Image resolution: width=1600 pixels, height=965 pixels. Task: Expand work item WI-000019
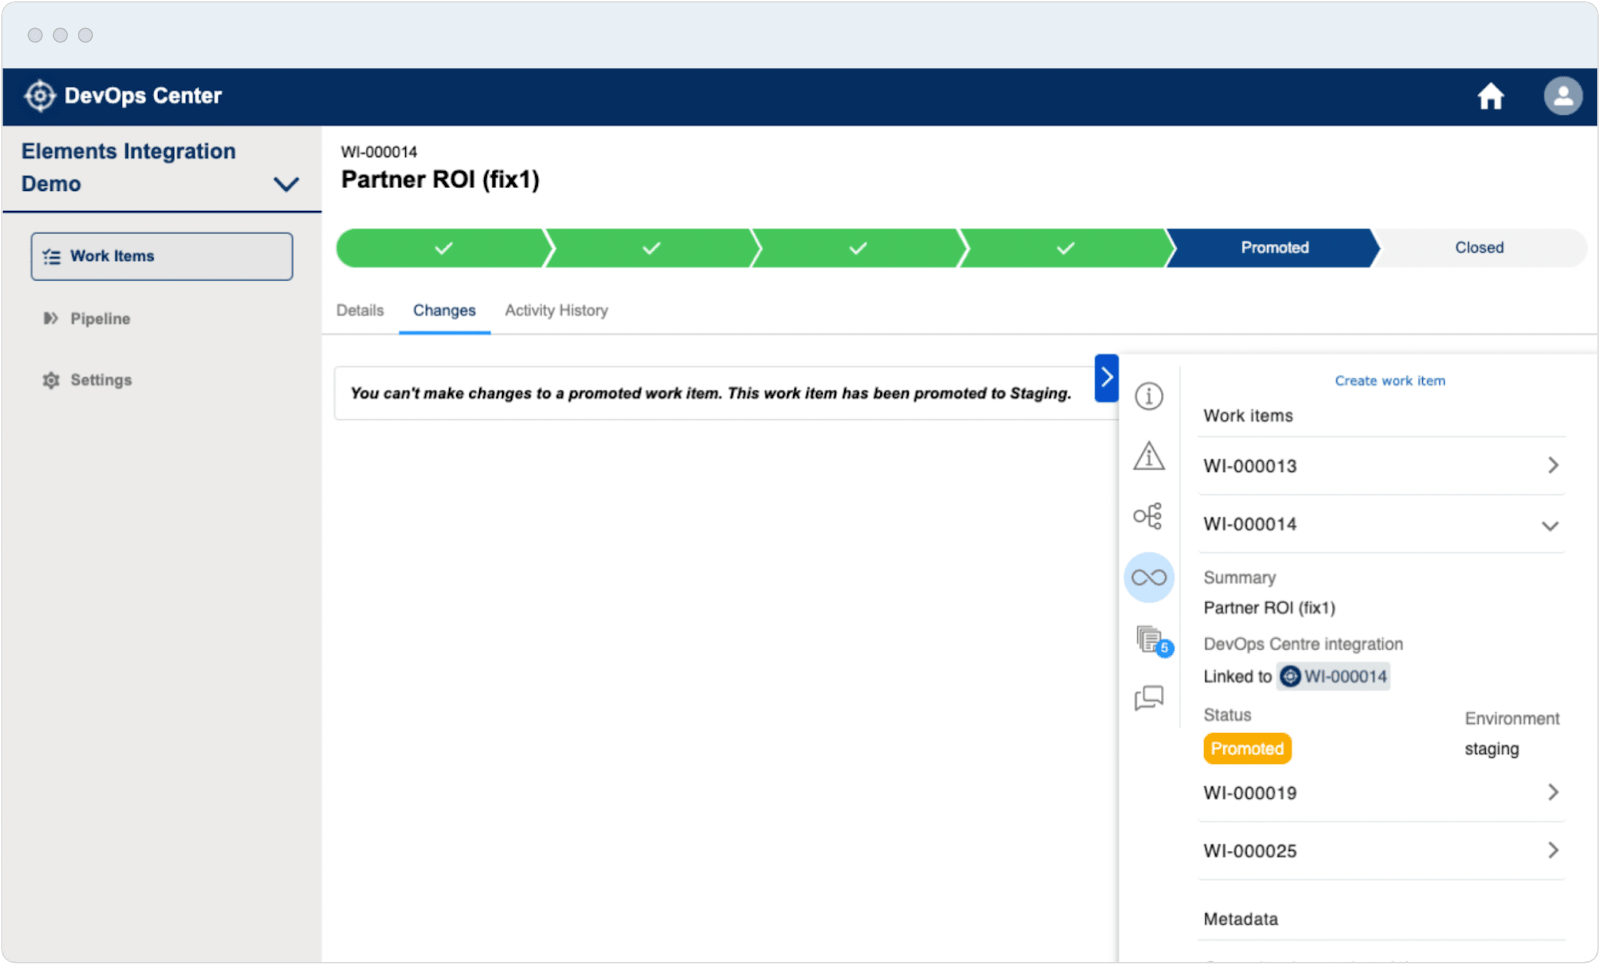(x=1552, y=792)
